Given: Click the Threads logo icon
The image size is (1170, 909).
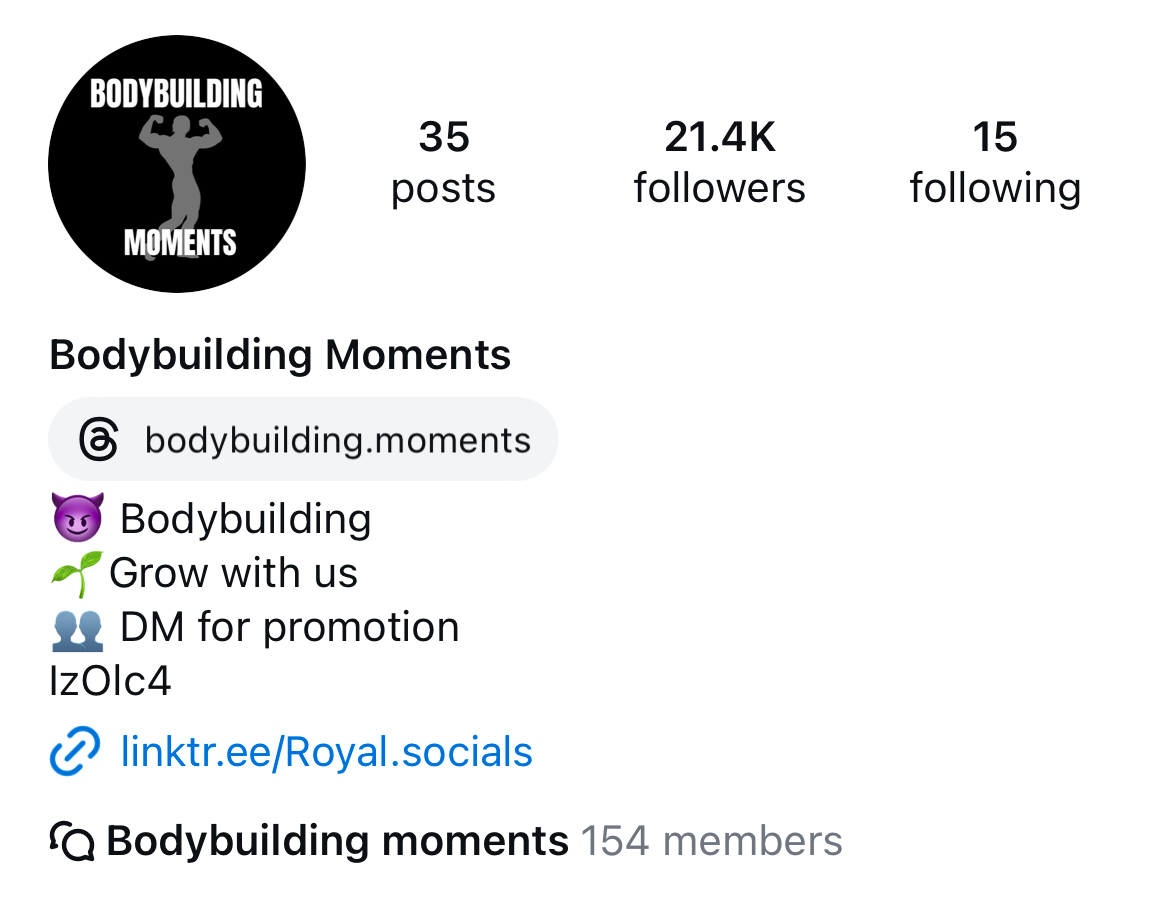Looking at the screenshot, I should tap(99, 440).
